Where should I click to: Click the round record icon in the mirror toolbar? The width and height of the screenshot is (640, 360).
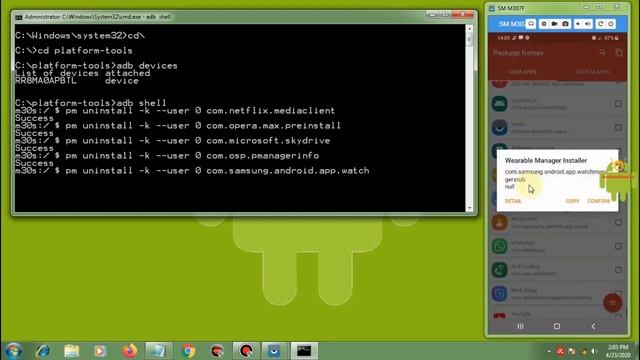544,24
